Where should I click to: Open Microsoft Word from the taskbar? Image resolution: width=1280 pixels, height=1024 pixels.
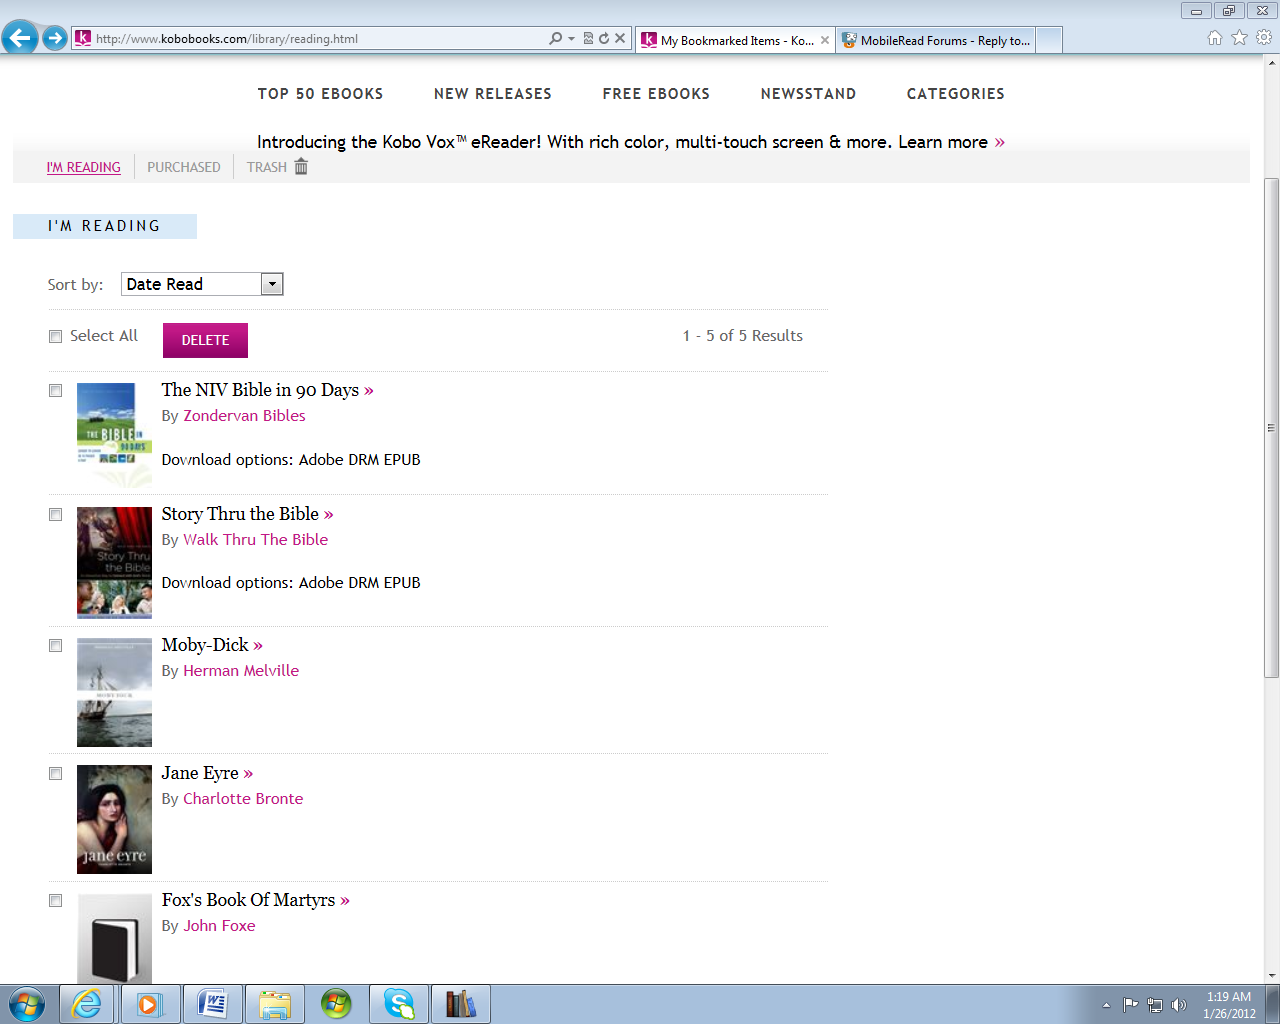[x=212, y=1004]
